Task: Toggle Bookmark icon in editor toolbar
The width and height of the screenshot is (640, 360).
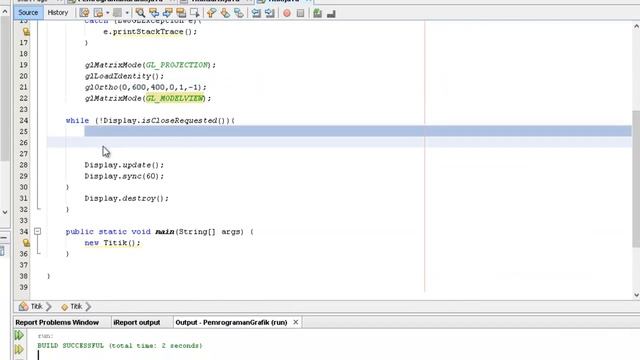Action: click(239, 13)
